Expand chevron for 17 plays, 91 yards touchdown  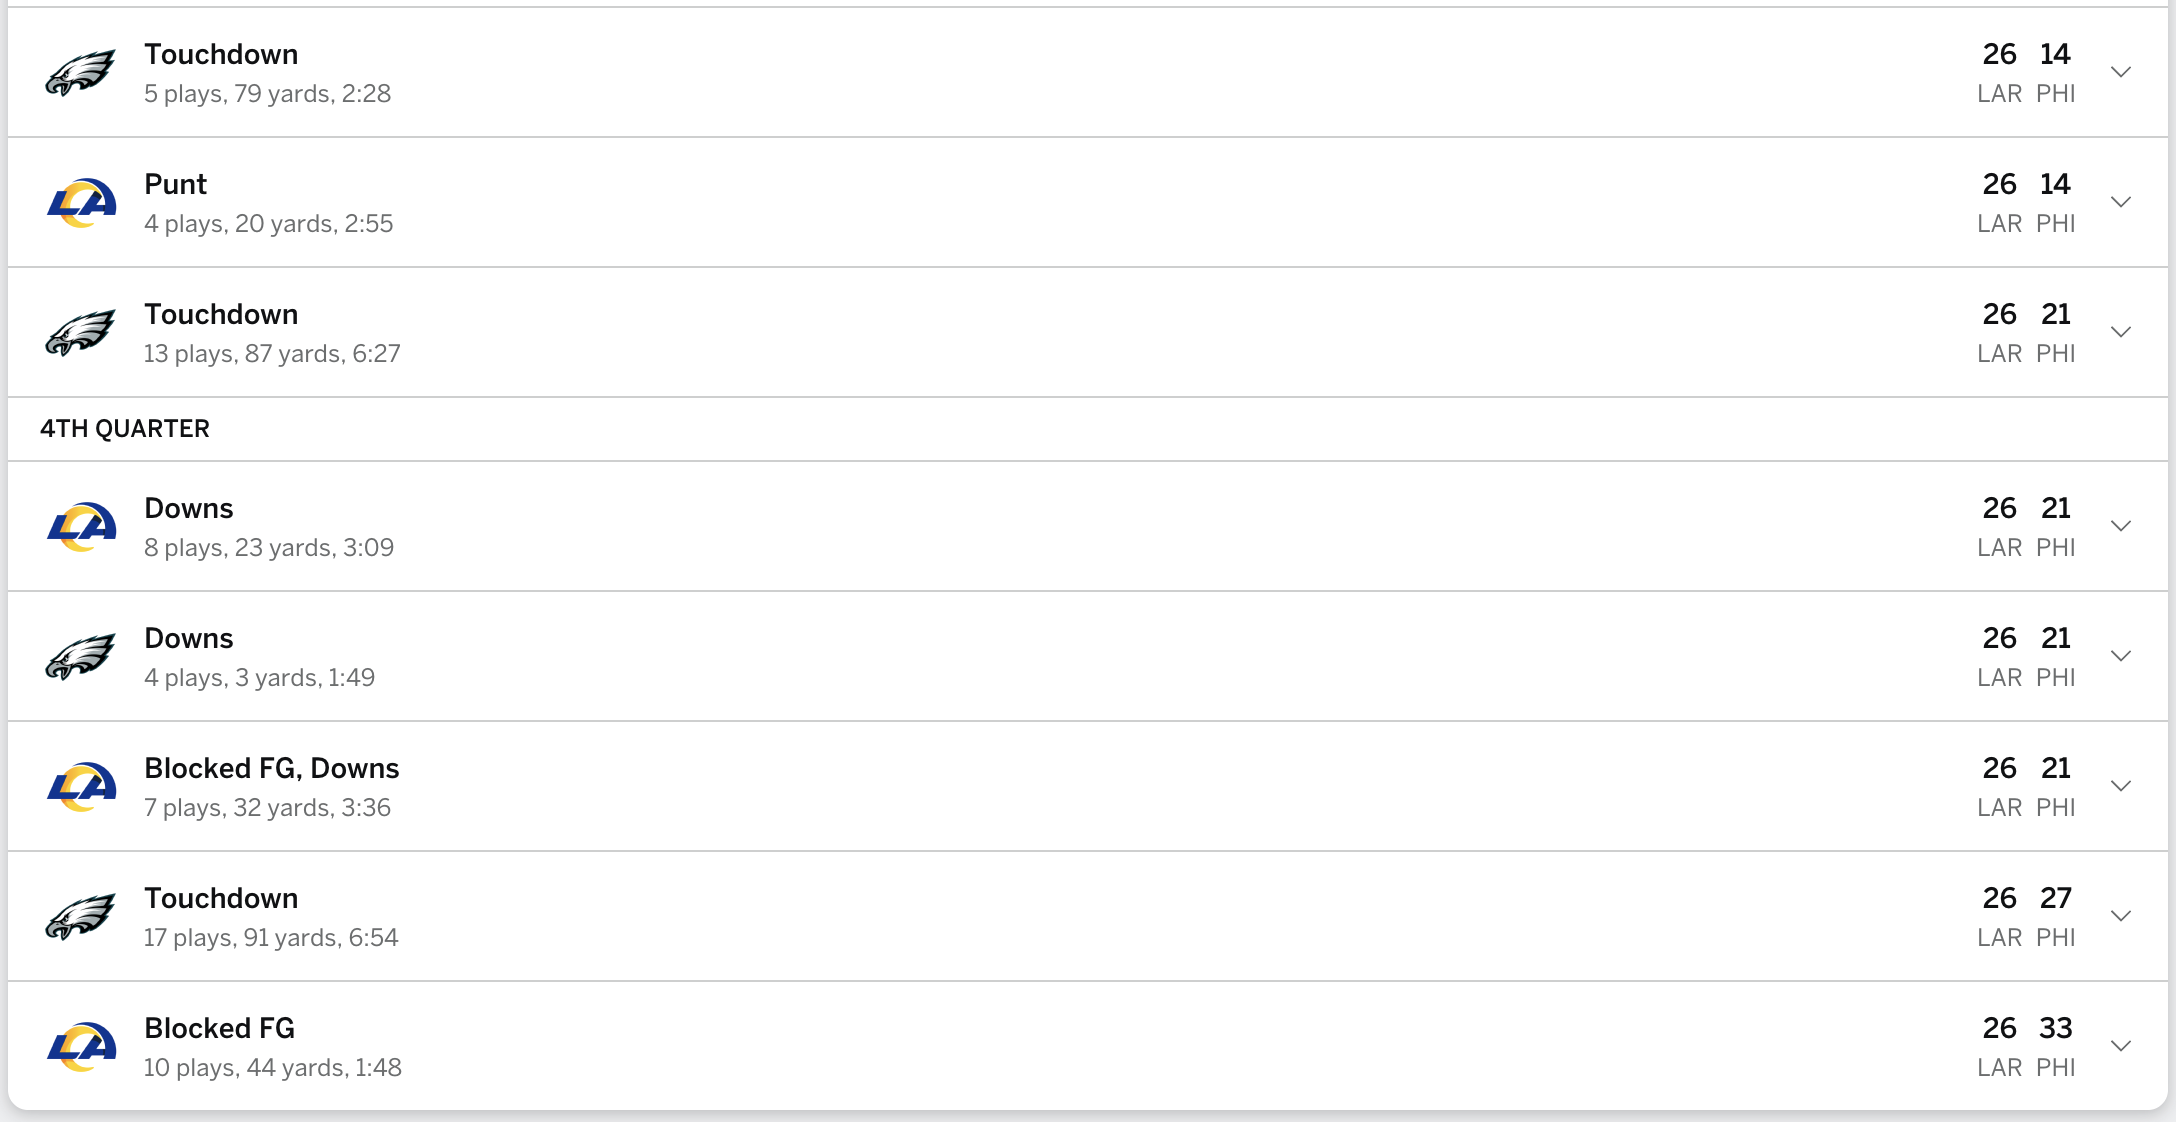click(x=2121, y=916)
